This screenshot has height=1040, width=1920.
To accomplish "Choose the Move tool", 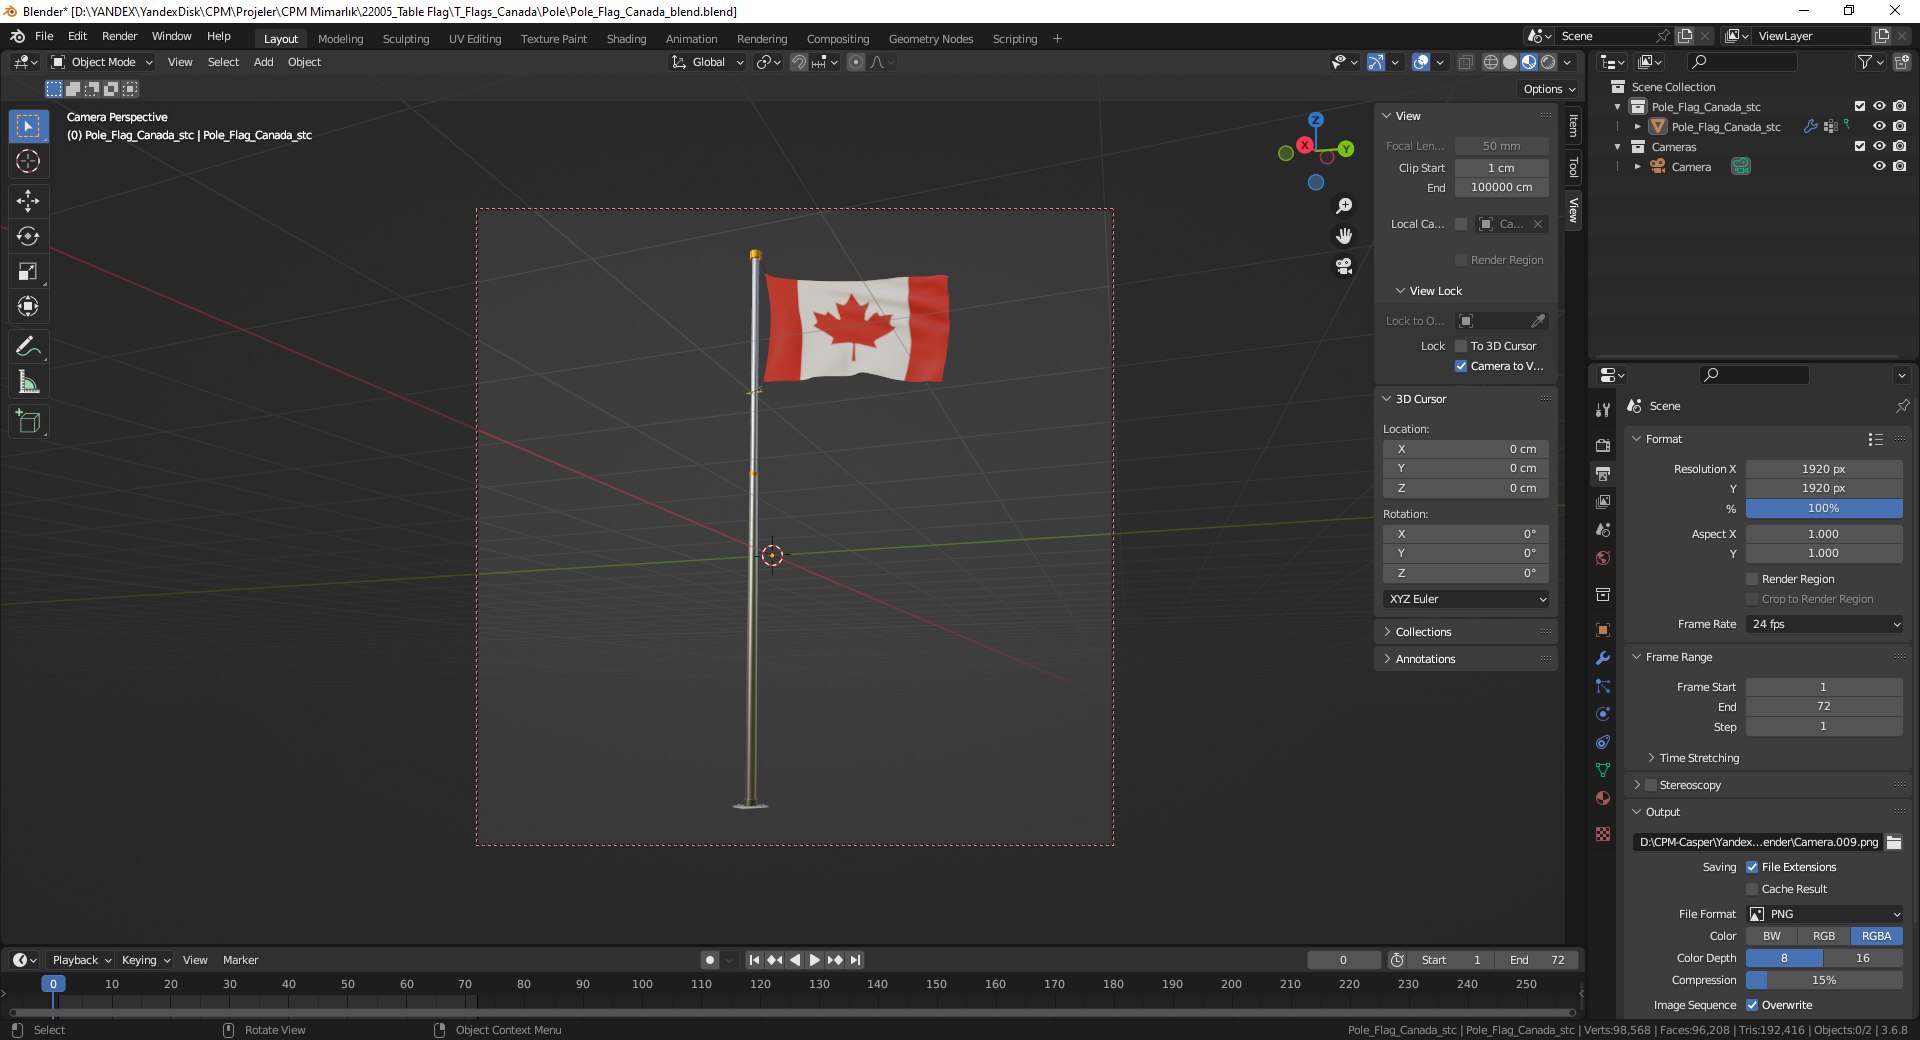I will click(28, 201).
